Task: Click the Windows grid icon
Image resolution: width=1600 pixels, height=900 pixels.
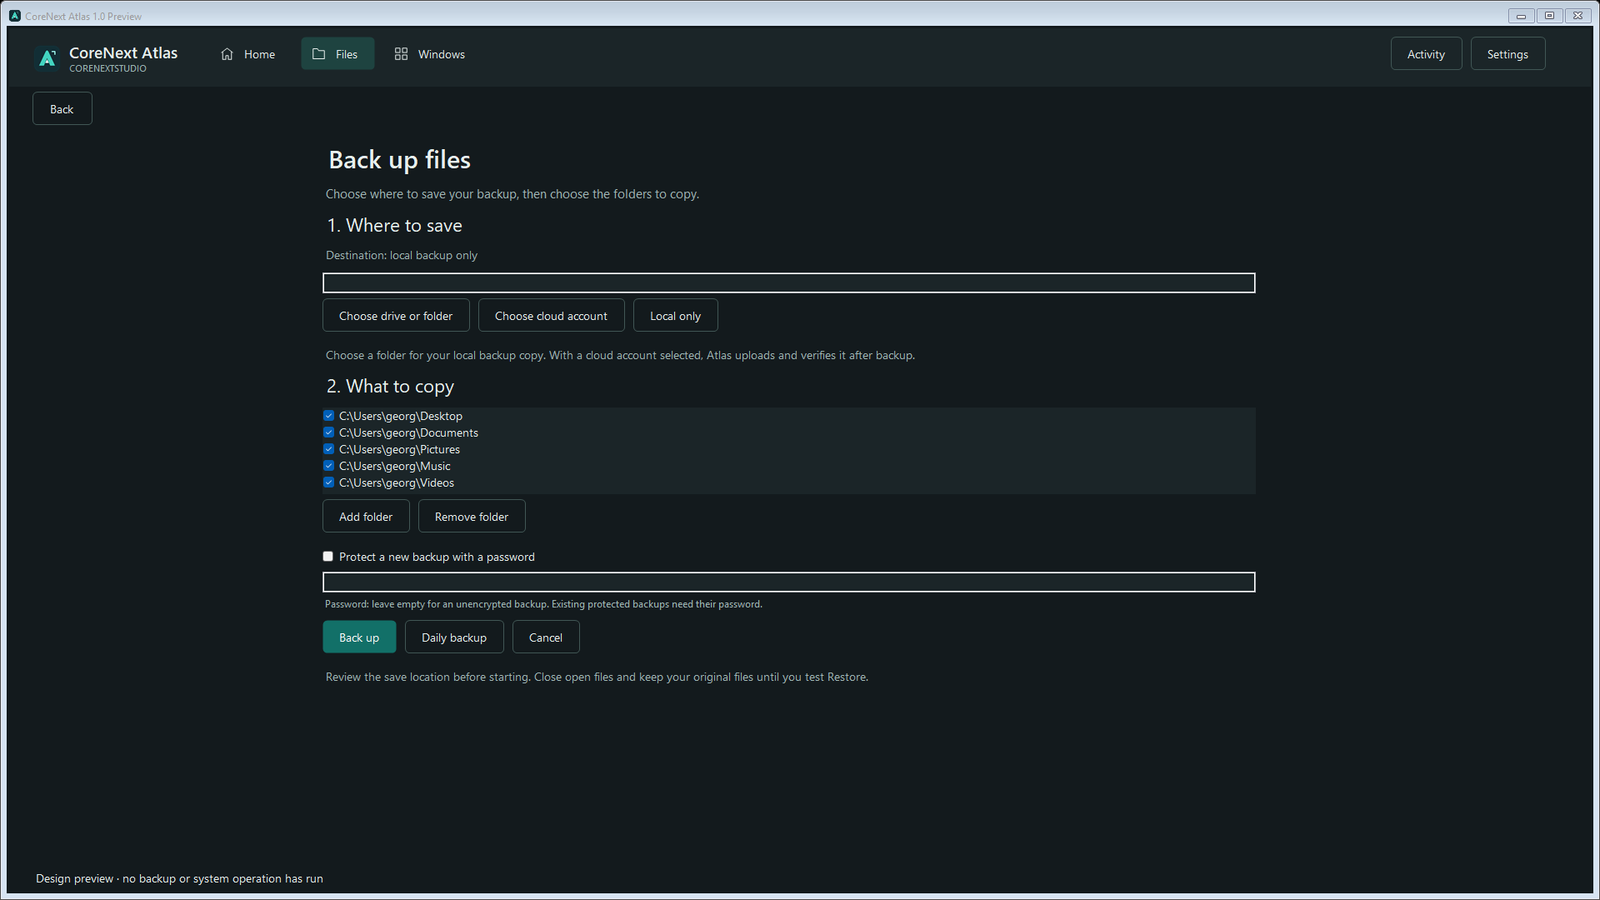Action: coord(401,54)
